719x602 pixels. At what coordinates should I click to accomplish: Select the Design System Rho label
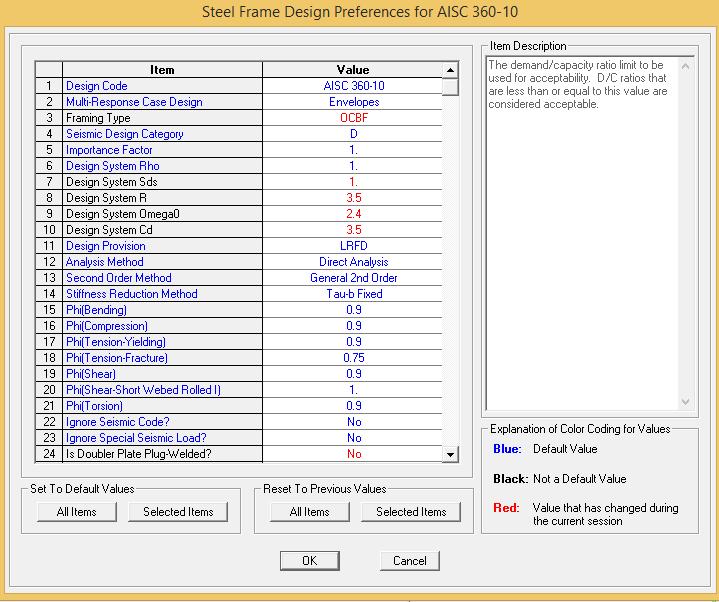tap(162, 166)
